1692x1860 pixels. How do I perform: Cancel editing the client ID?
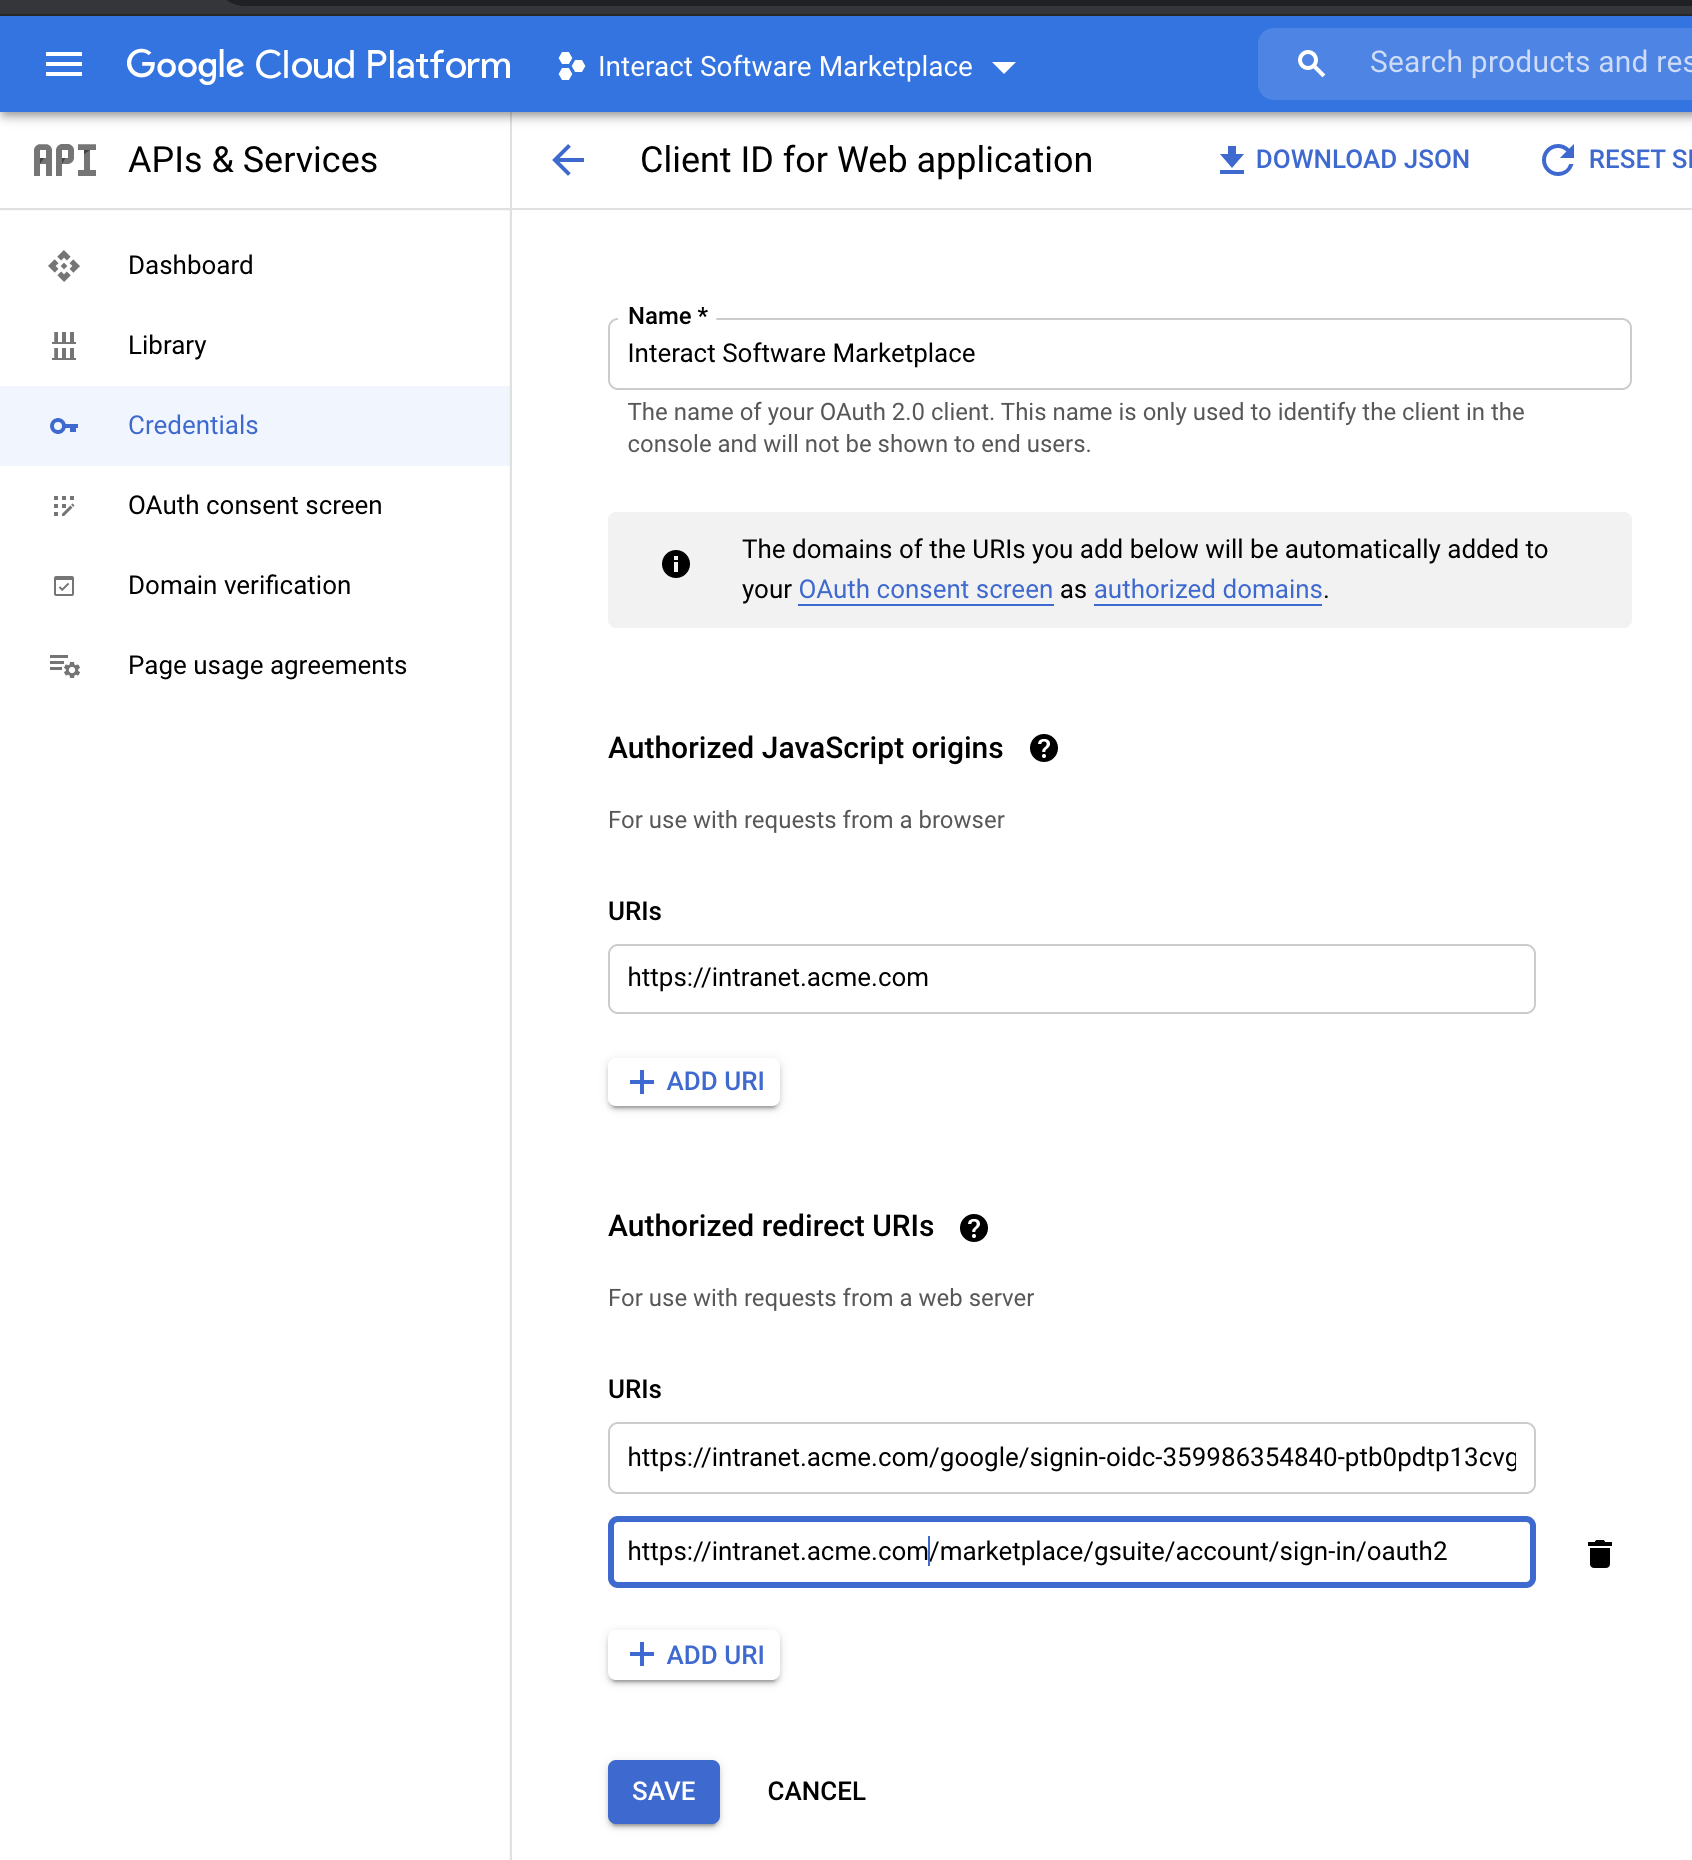pyautogui.click(x=816, y=1792)
